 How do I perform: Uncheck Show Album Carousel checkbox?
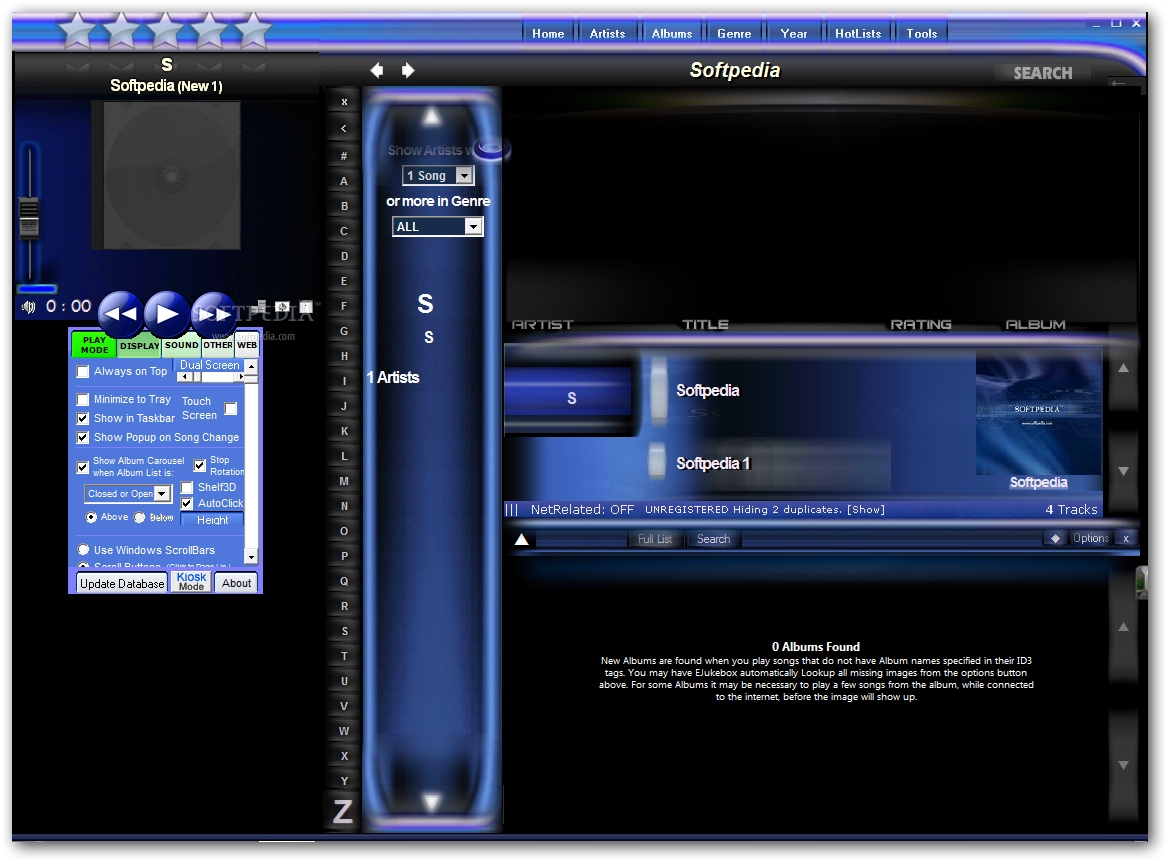point(83,468)
